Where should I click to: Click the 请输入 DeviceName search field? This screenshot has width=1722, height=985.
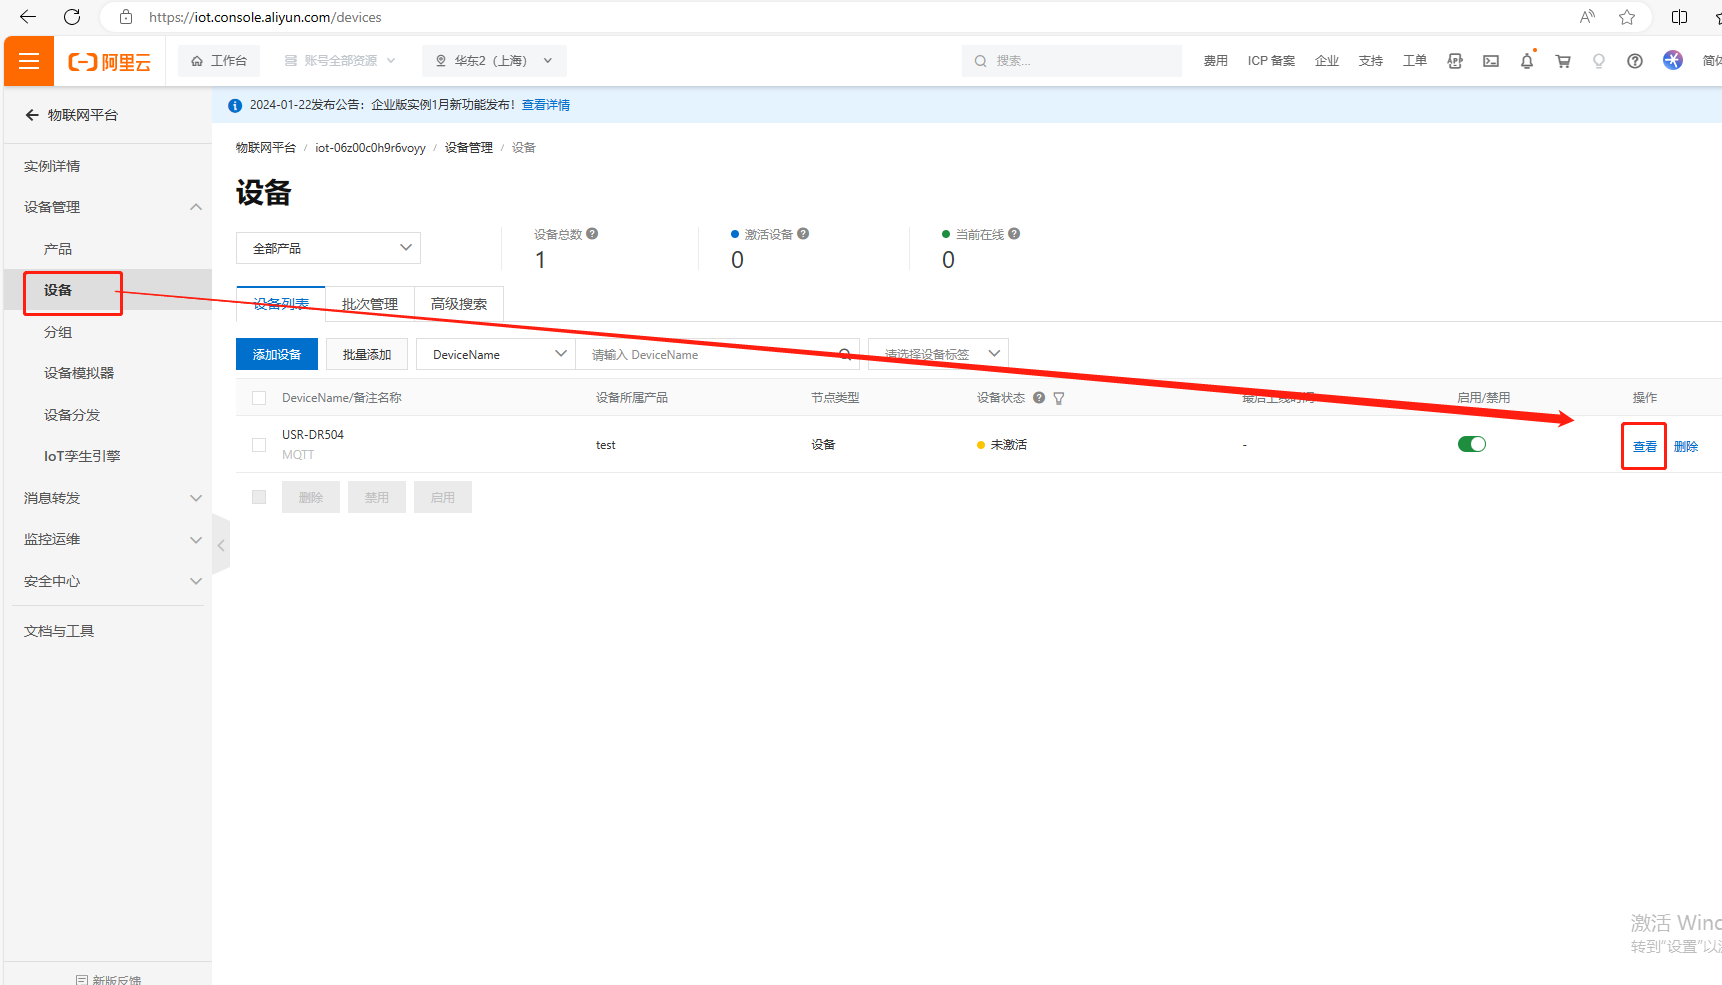710,354
